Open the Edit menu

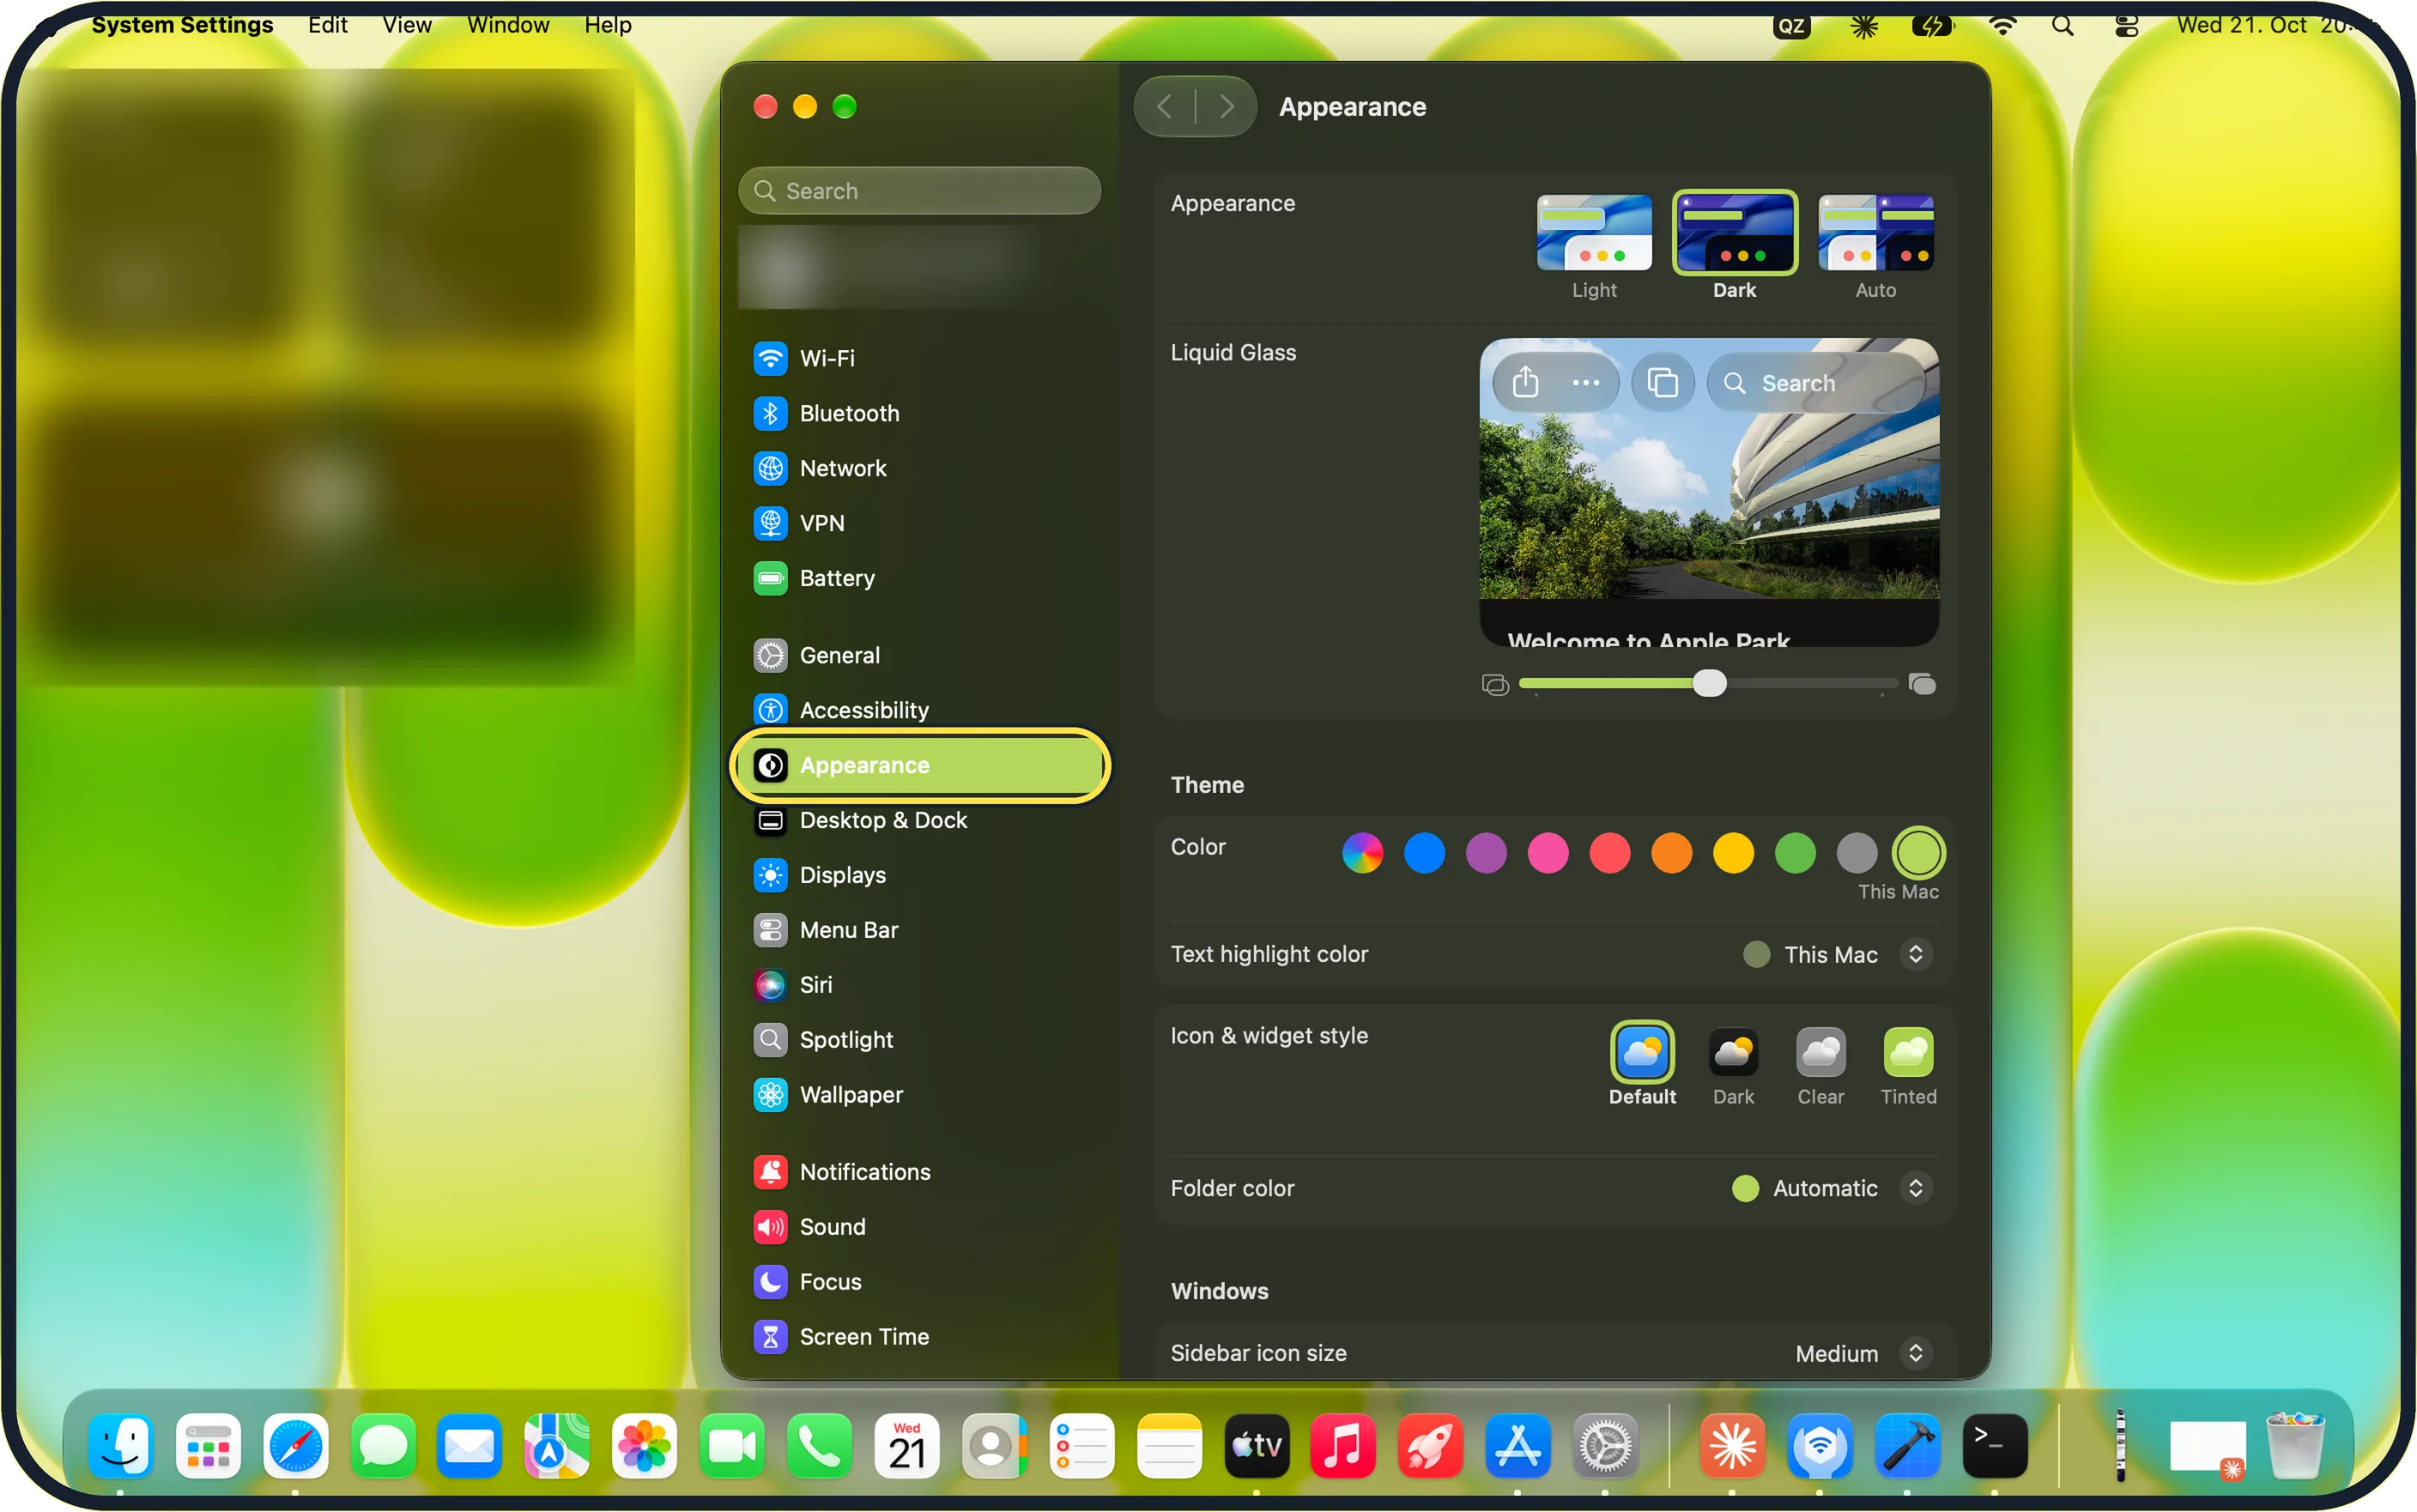point(327,24)
